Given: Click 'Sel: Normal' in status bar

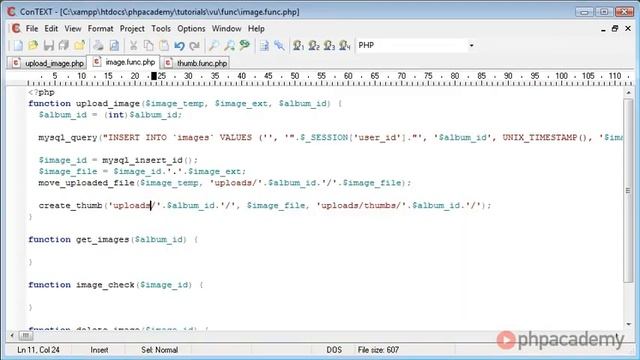Looking at the screenshot, I should [x=160, y=350].
